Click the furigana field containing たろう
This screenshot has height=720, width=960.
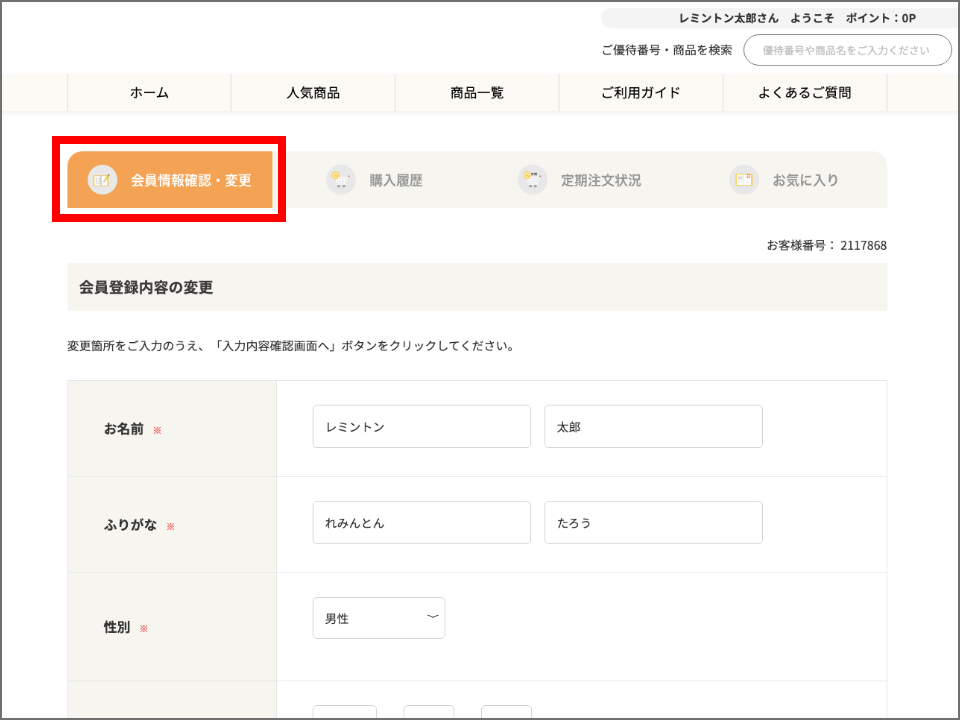[653, 523]
